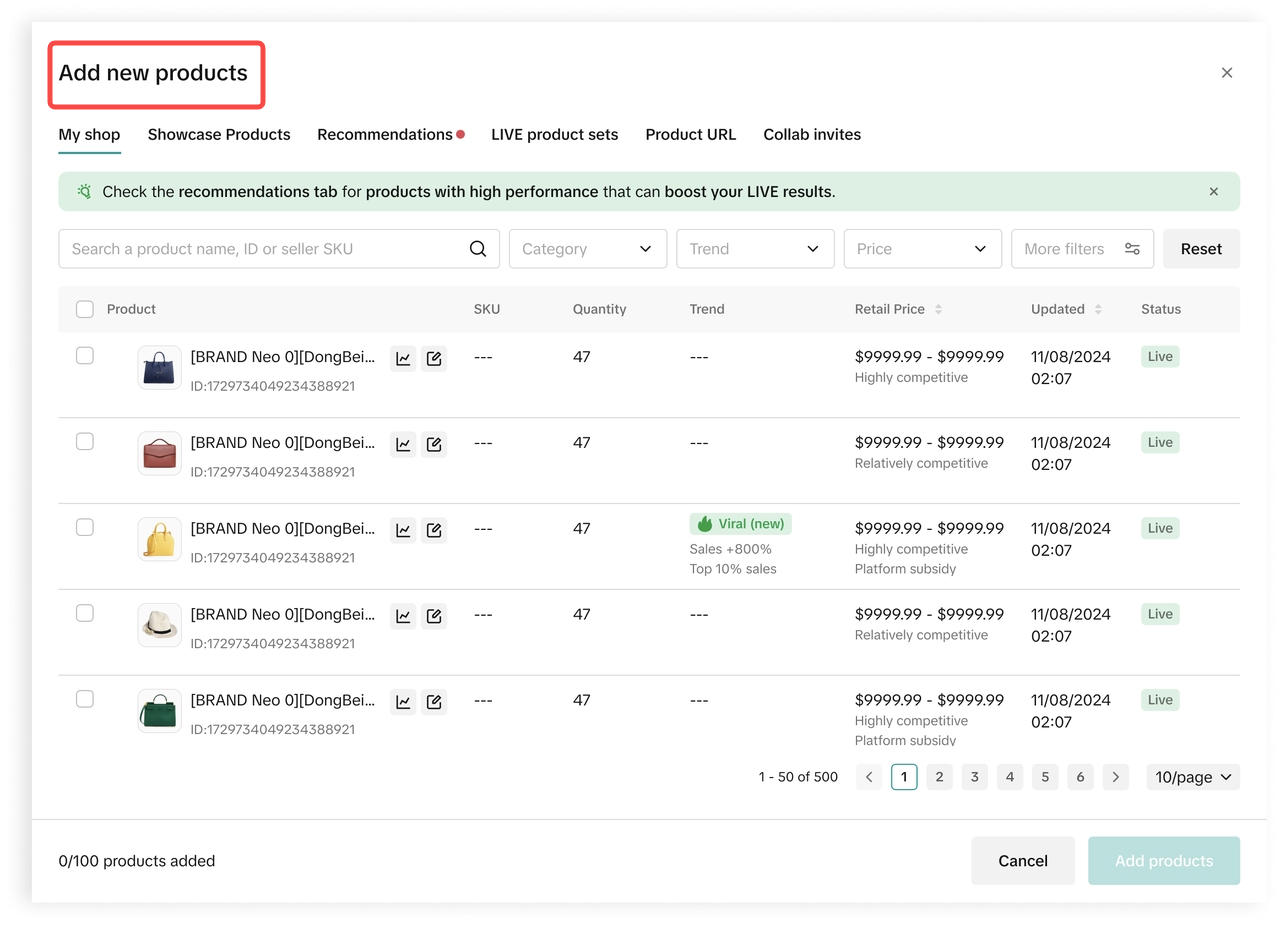Click edit icon for white hat product
The height and width of the screenshot is (925, 1280).
(434, 617)
